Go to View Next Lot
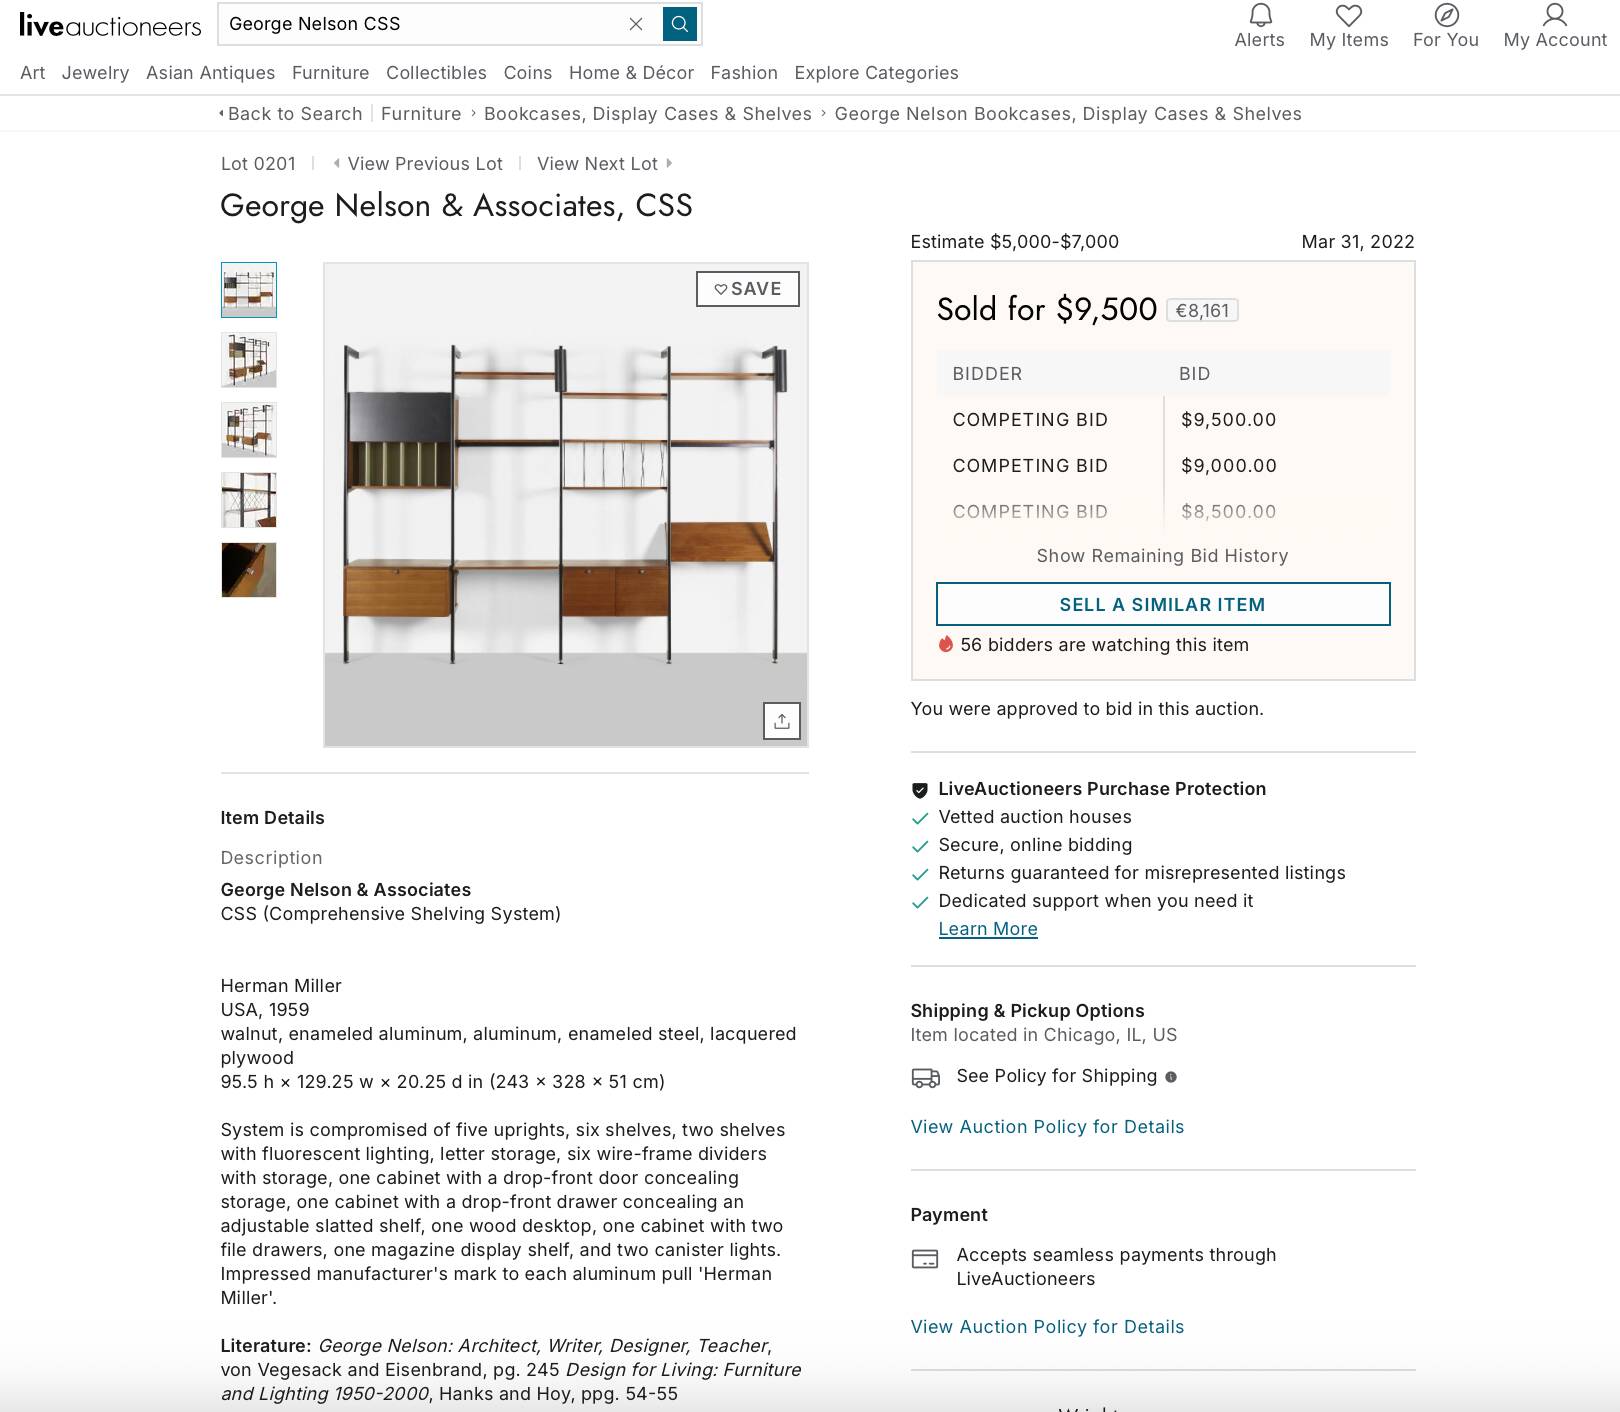 tap(598, 163)
